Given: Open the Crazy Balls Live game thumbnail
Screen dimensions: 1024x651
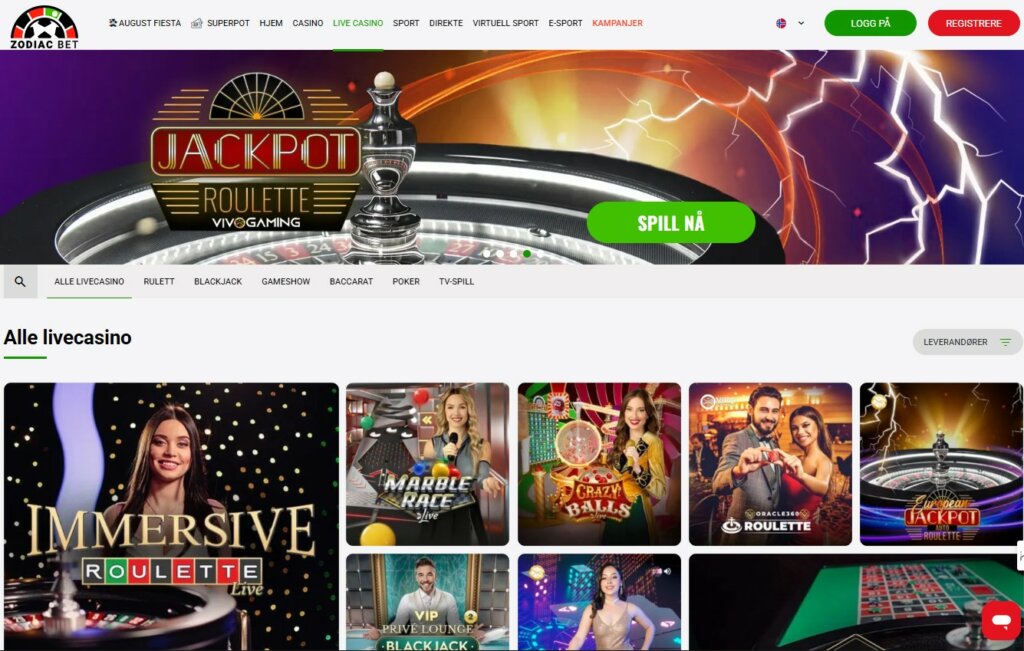Looking at the screenshot, I should [x=599, y=464].
